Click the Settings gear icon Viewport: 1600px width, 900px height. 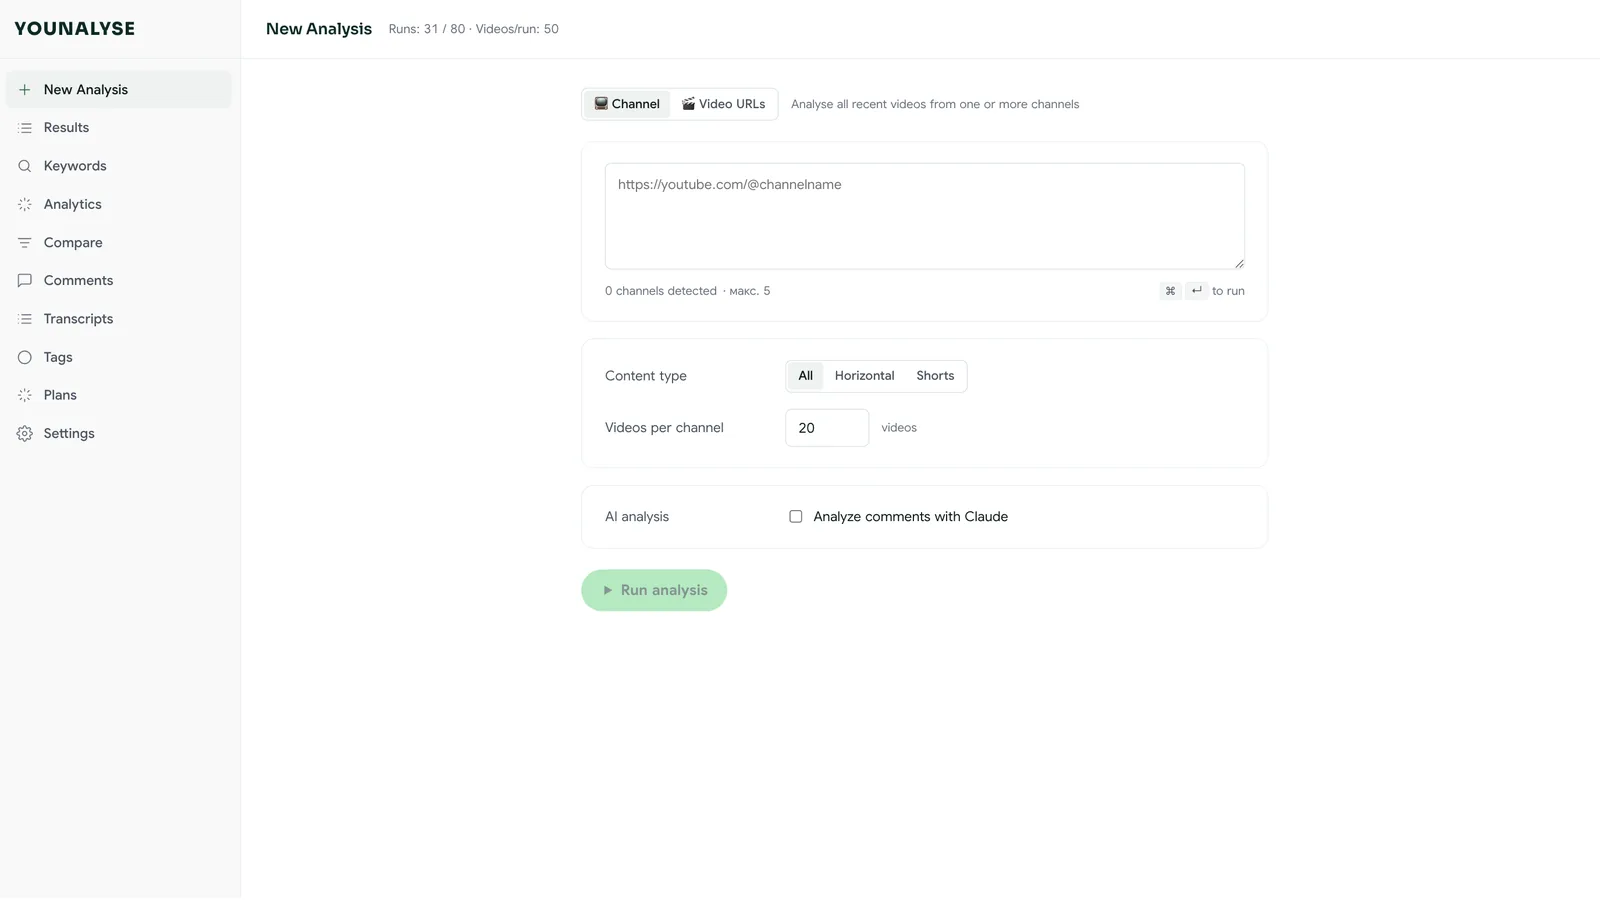[25, 434]
